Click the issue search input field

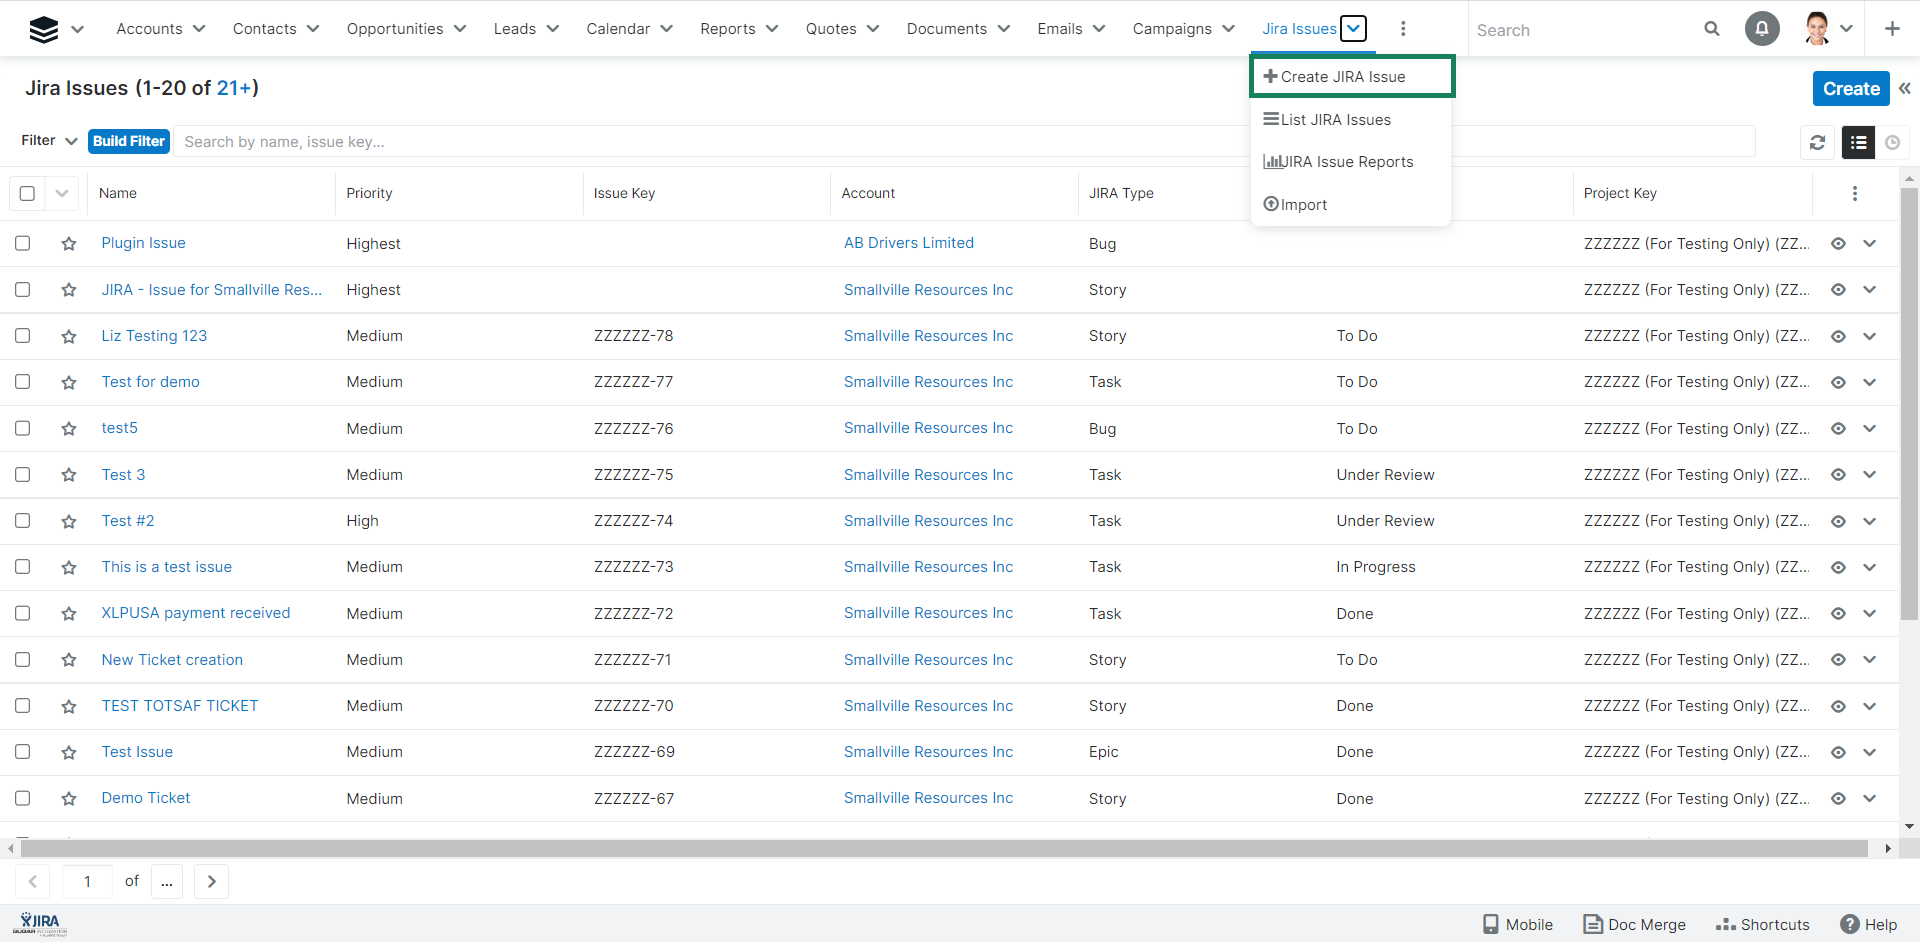(700, 142)
